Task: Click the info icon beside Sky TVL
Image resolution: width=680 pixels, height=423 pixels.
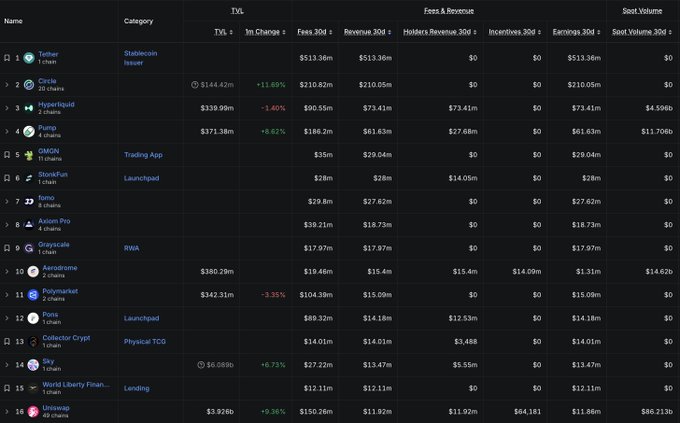Action: pos(201,365)
